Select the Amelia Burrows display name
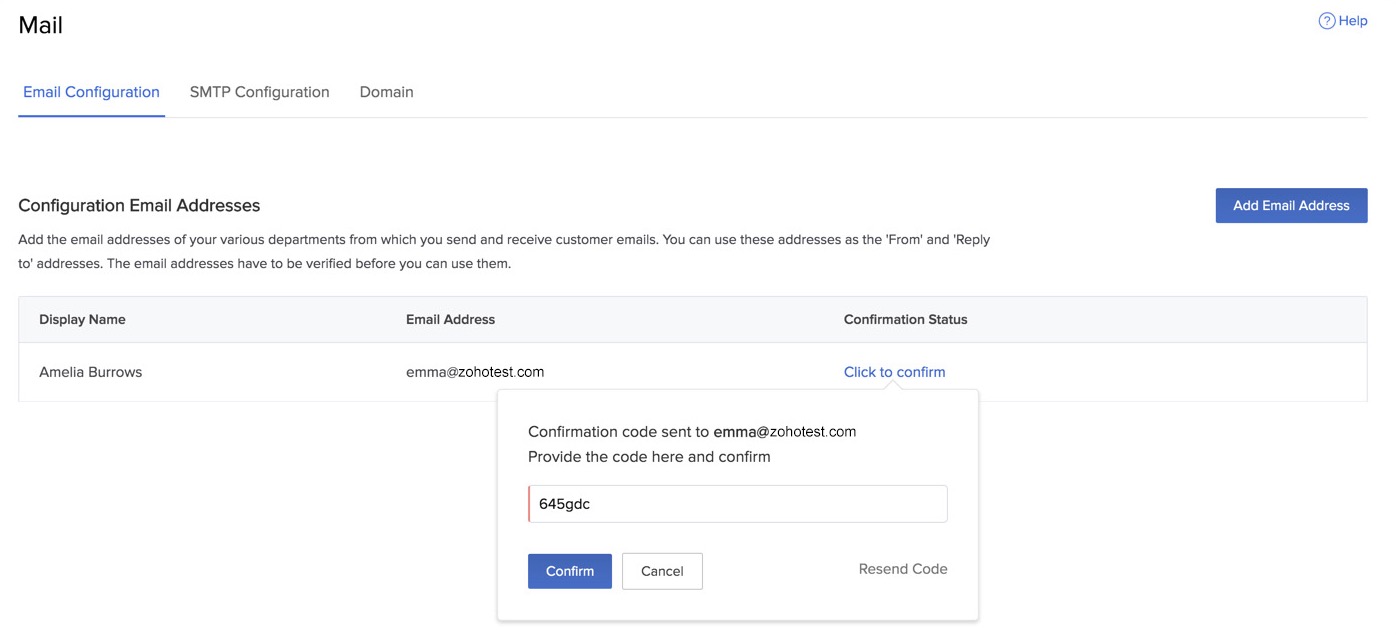The width and height of the screenshot is (1396, 635). coord(91,372)
